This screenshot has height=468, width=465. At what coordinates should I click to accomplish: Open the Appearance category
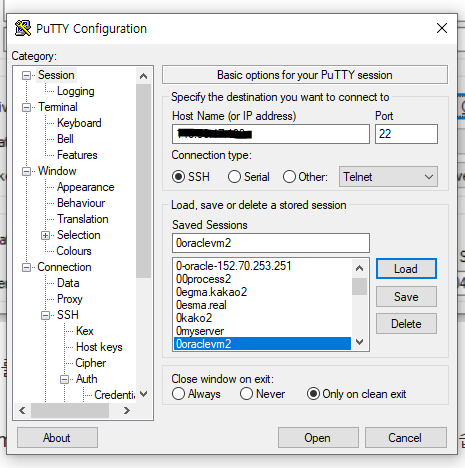coord(86,187)
